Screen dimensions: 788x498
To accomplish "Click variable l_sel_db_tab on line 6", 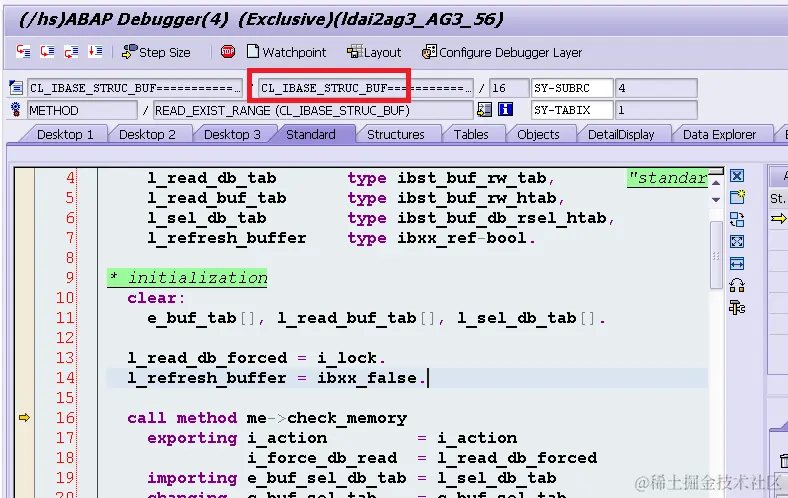I will tap(207, 218).
